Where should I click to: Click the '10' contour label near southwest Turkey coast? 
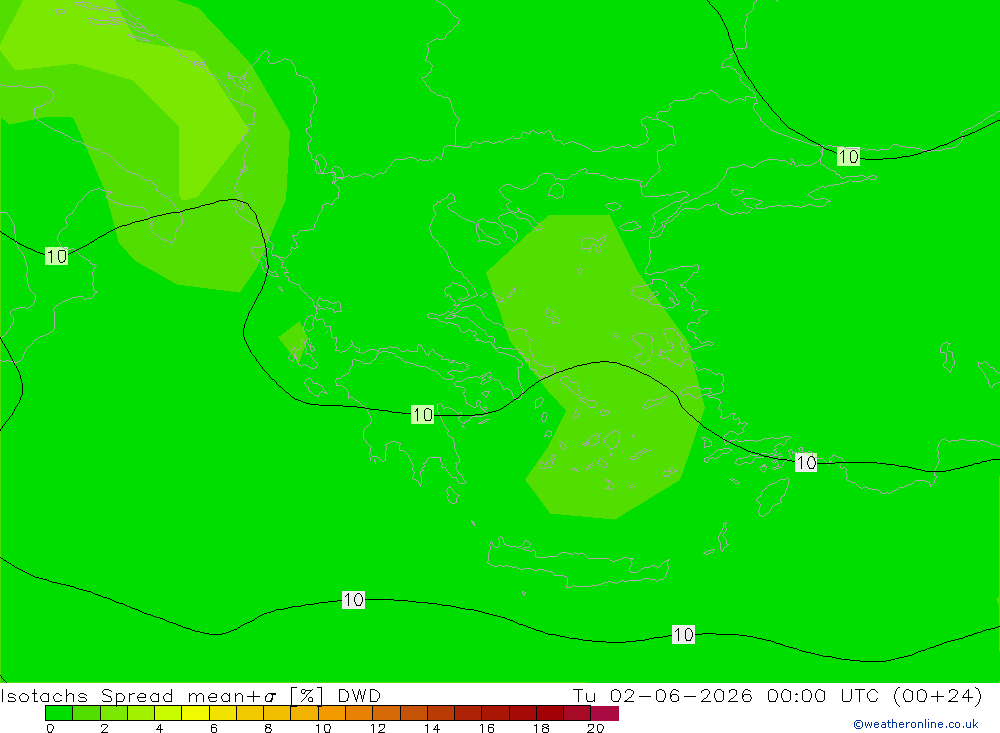[806, 463]
